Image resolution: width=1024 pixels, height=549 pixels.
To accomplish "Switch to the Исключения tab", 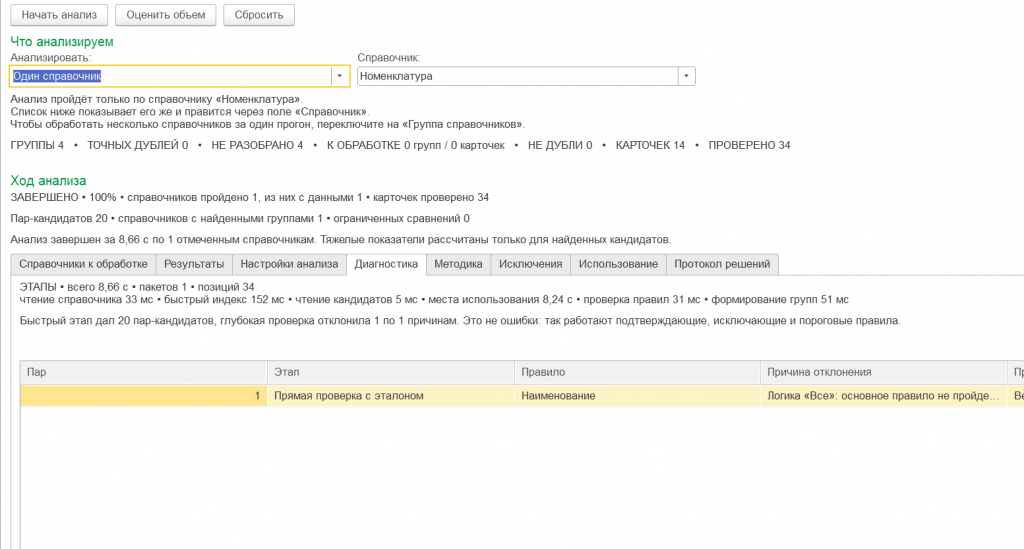I will pos(530,264).
